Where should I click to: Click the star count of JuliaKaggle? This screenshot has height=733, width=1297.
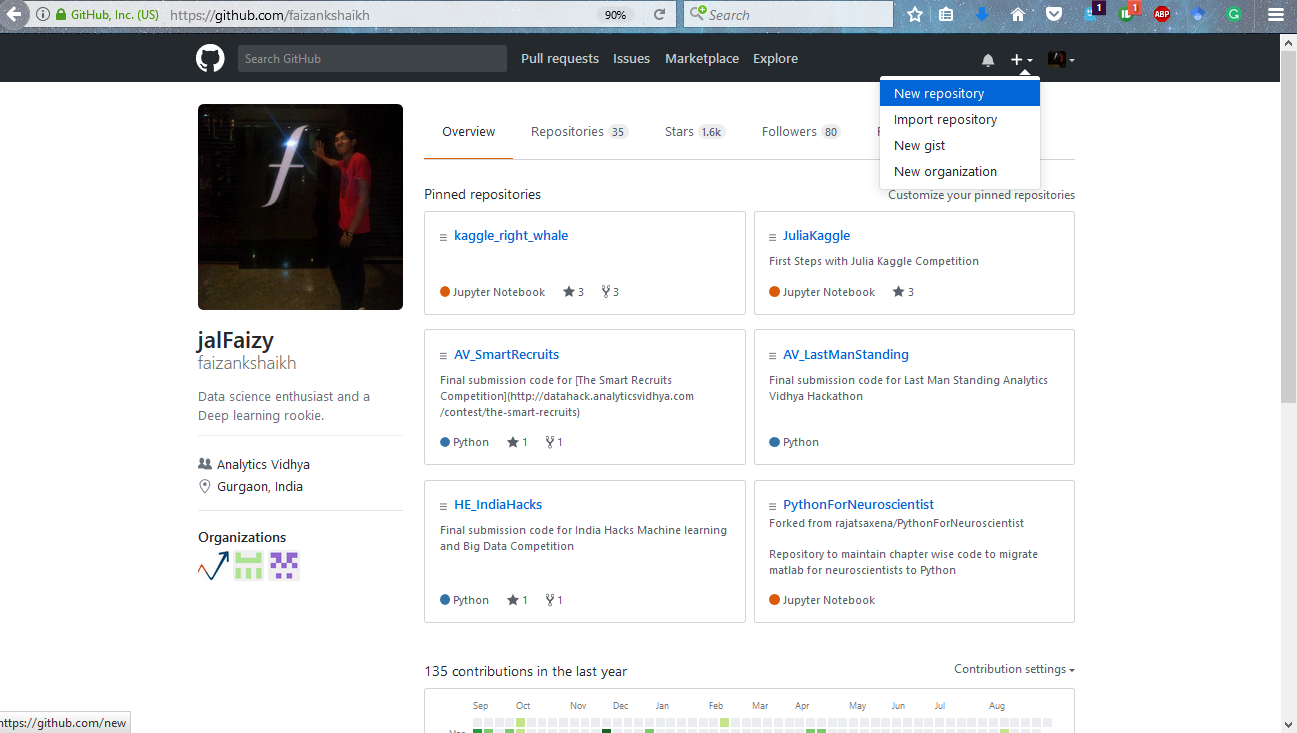pyautogui.click(x=902, y=292)
